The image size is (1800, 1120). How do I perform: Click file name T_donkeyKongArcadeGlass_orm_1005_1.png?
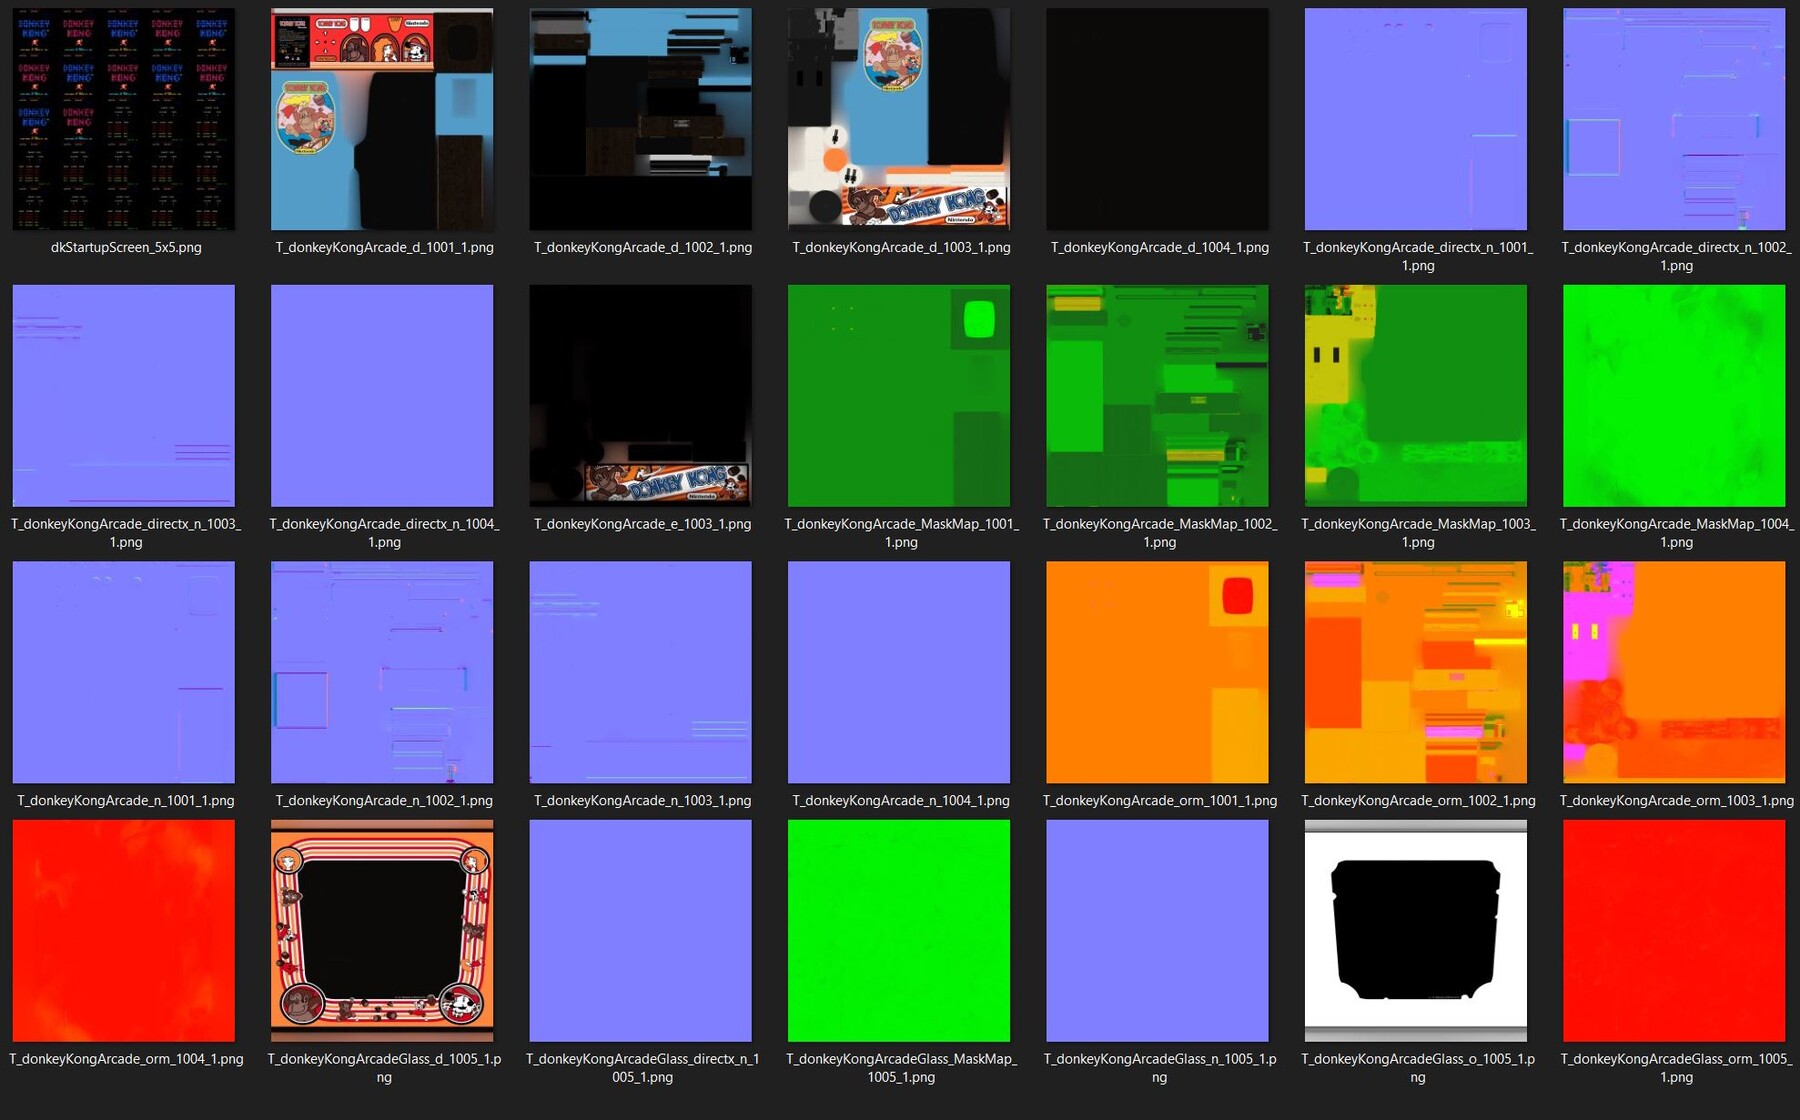coord(1676,1068)
